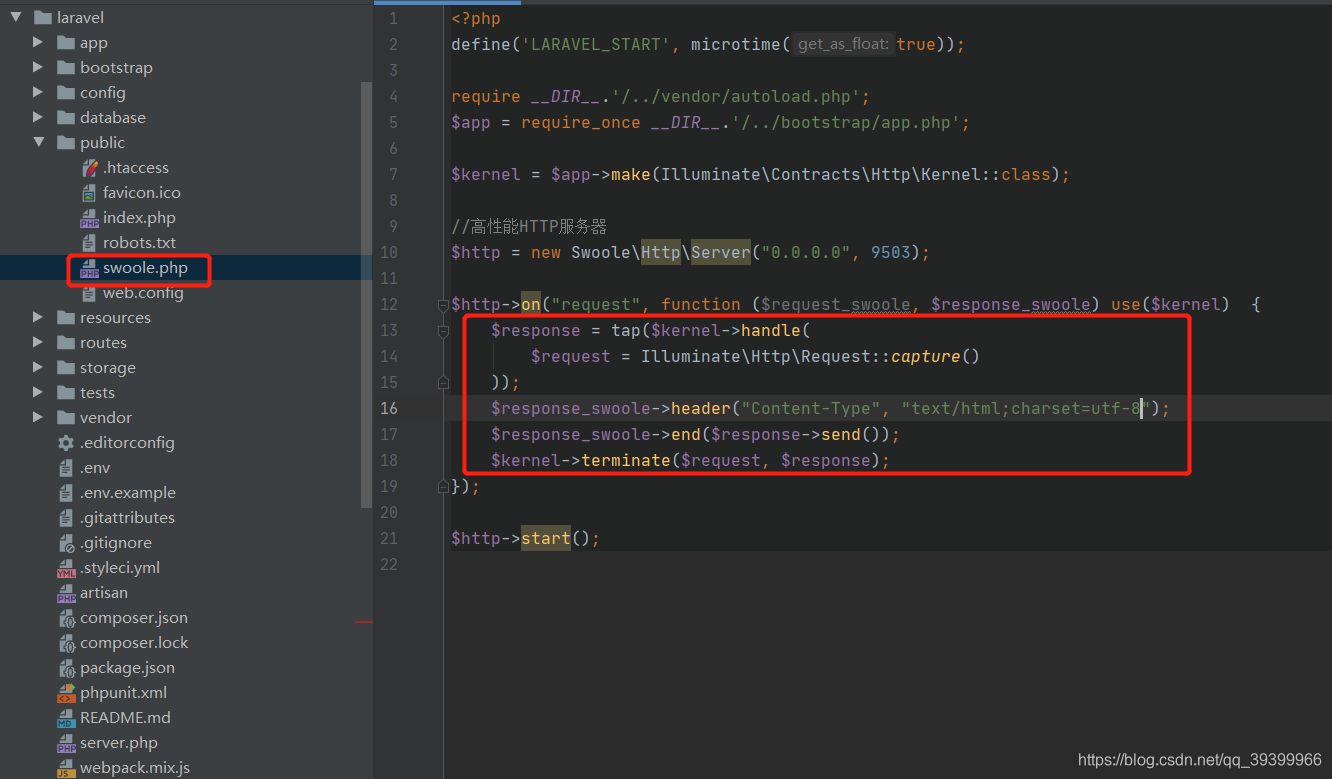Open the CSDN blog watermark link
The image size is (1332, 779).
[x=1198, y=759]
